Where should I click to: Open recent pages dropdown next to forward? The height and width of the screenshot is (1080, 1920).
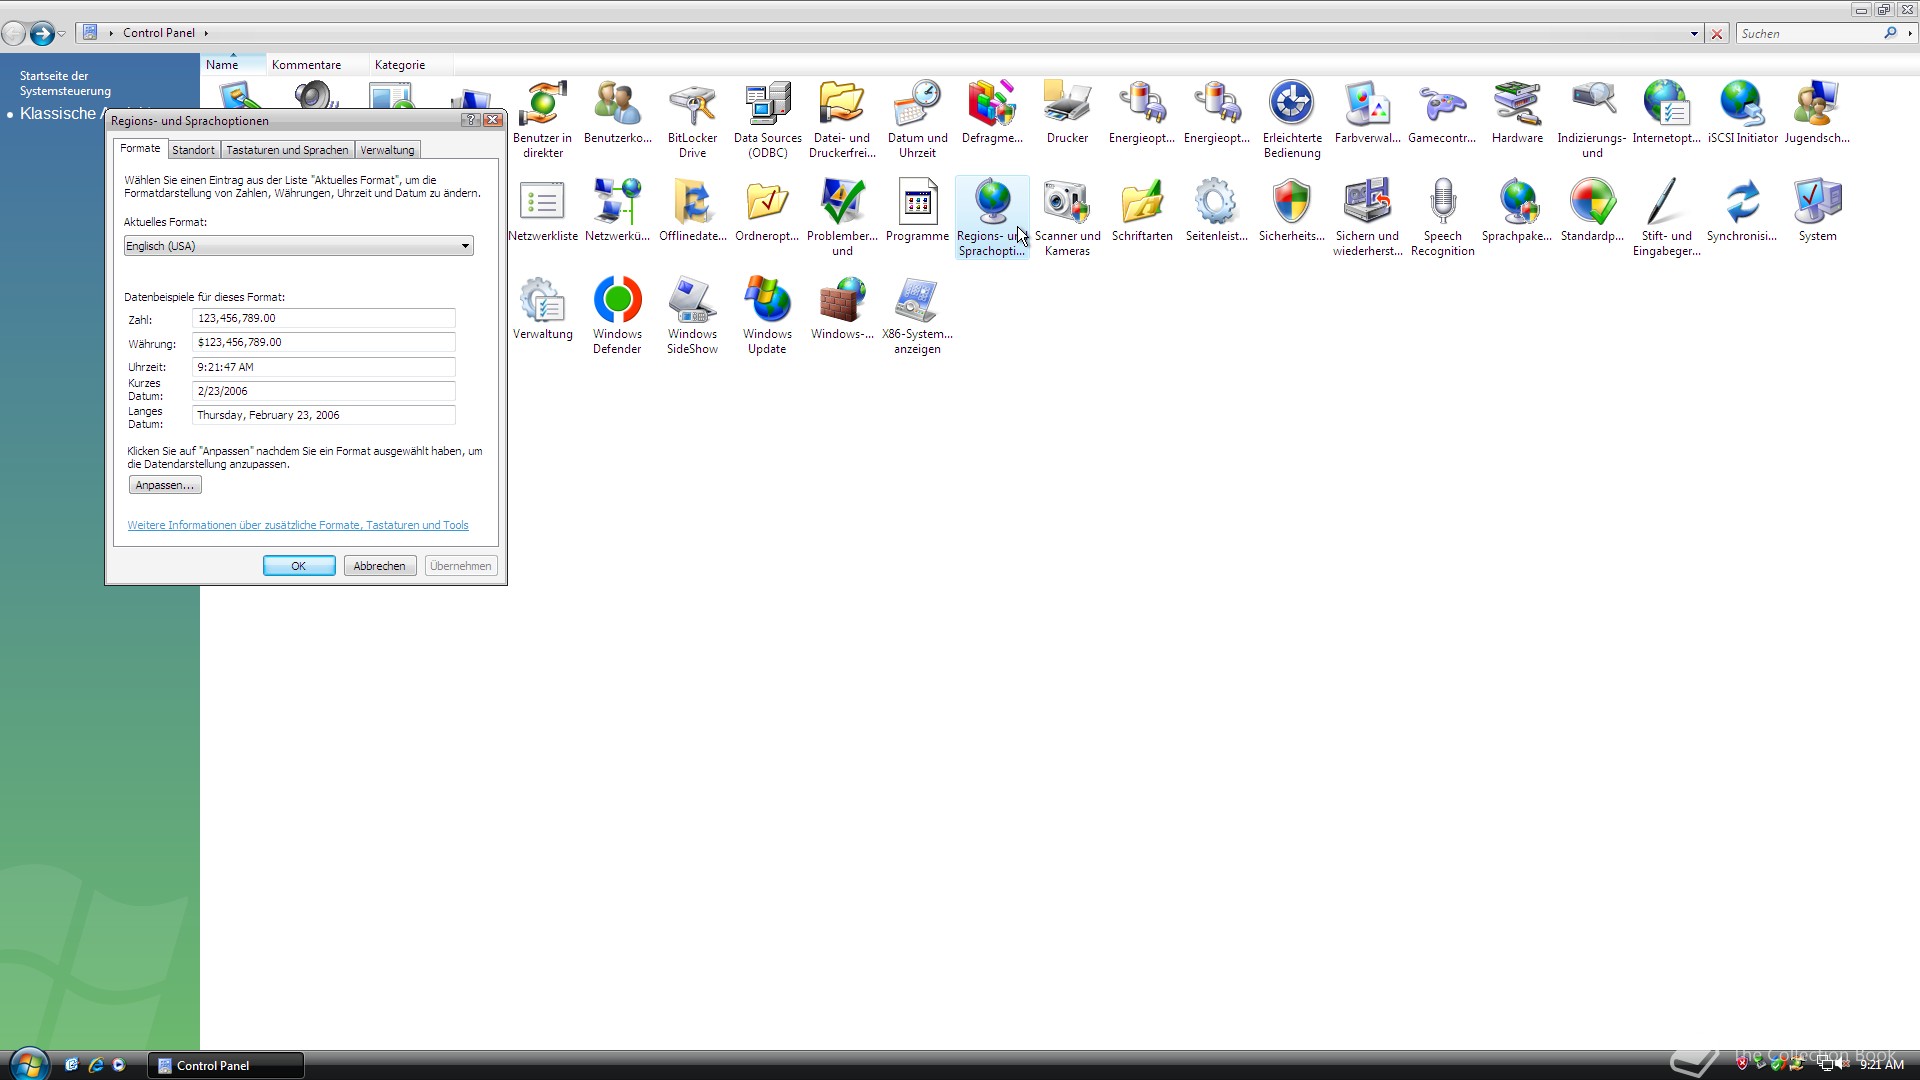tap(62, 34)
